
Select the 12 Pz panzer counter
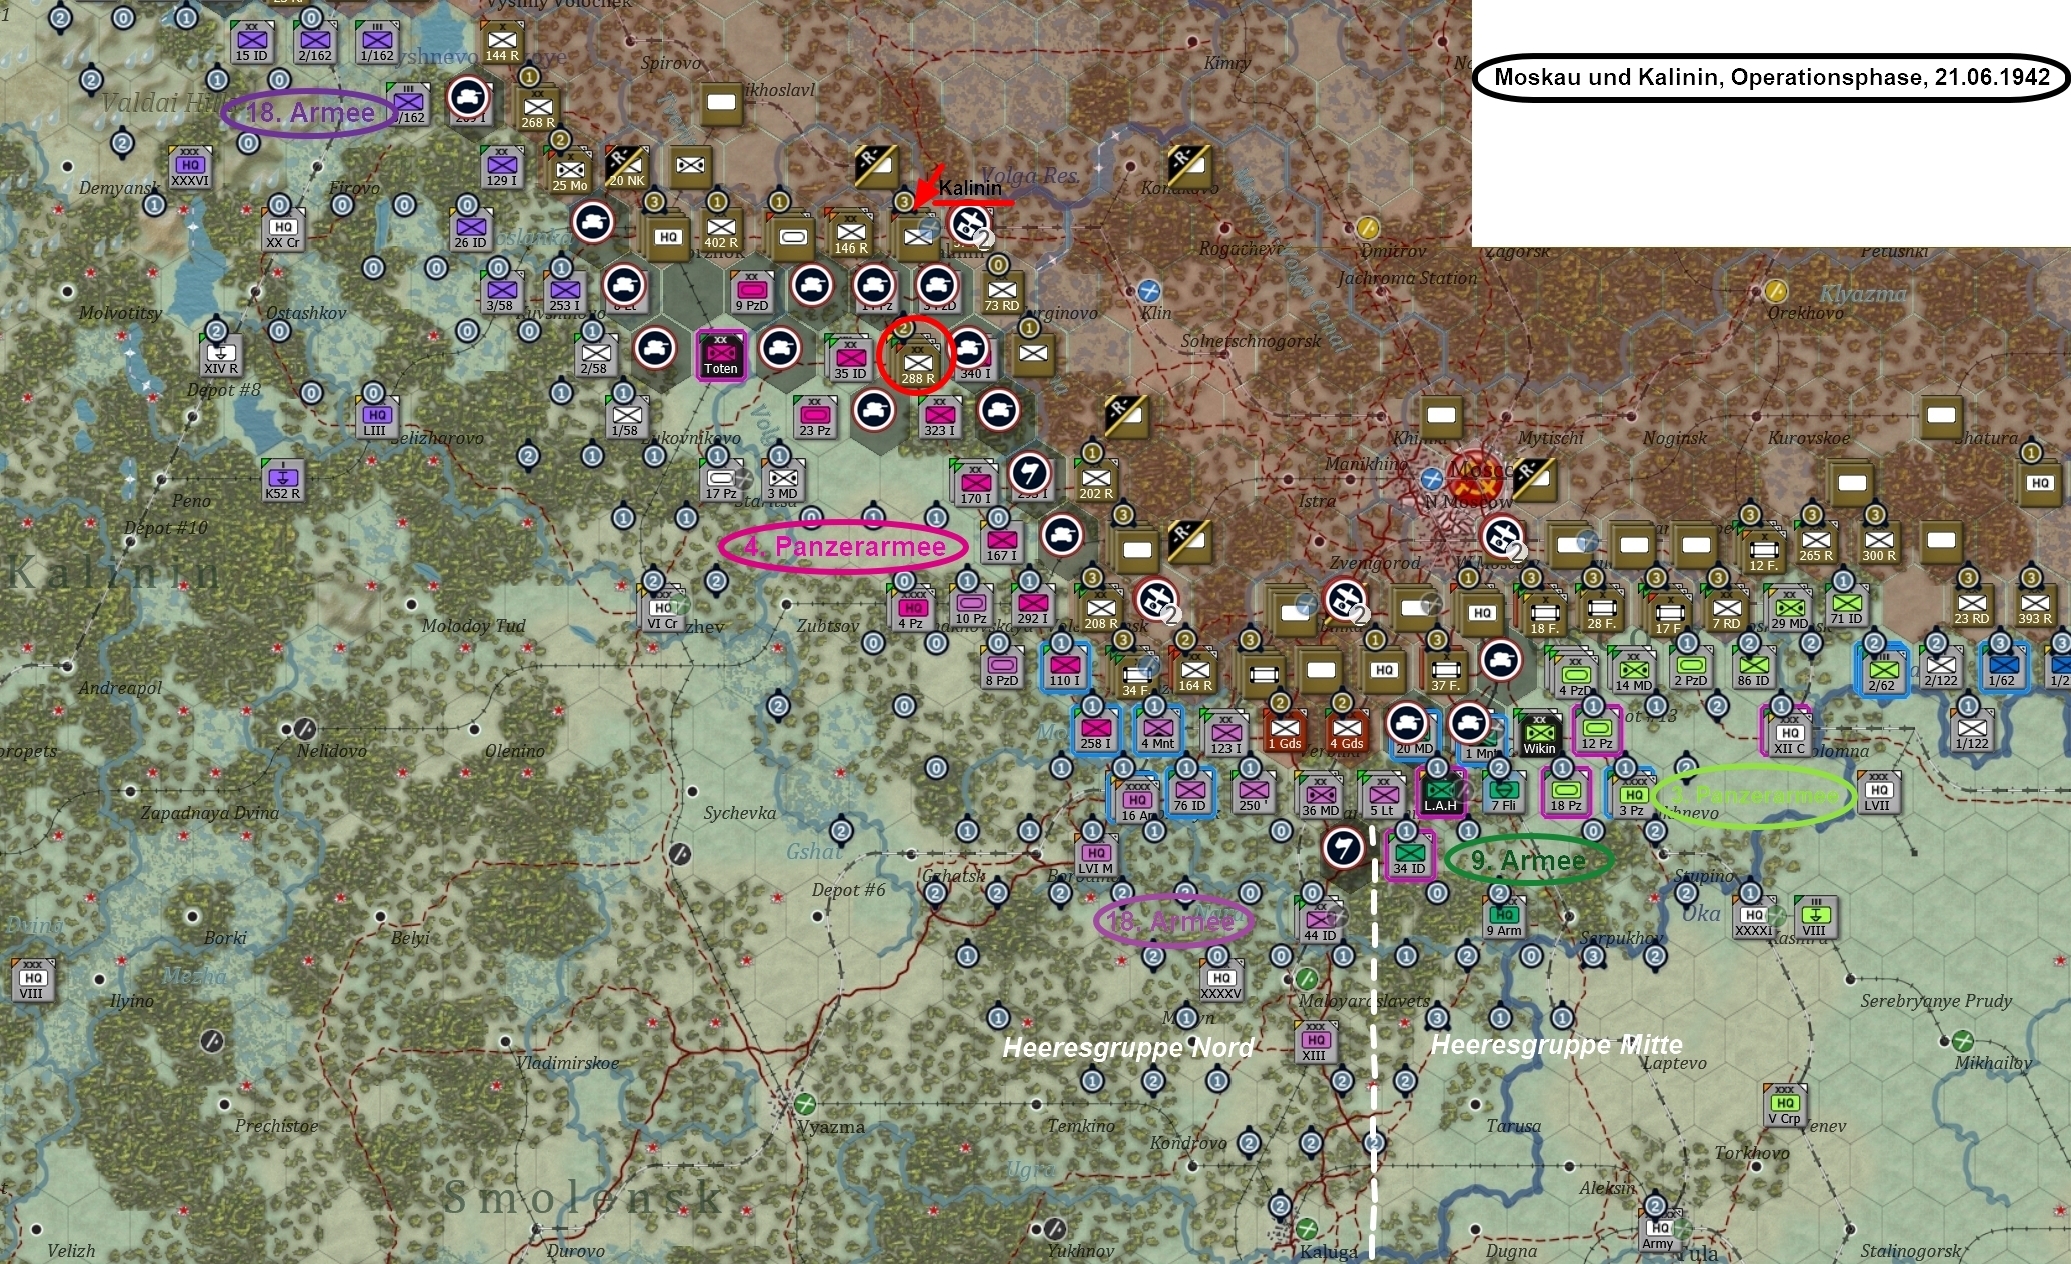point(1596,731)
